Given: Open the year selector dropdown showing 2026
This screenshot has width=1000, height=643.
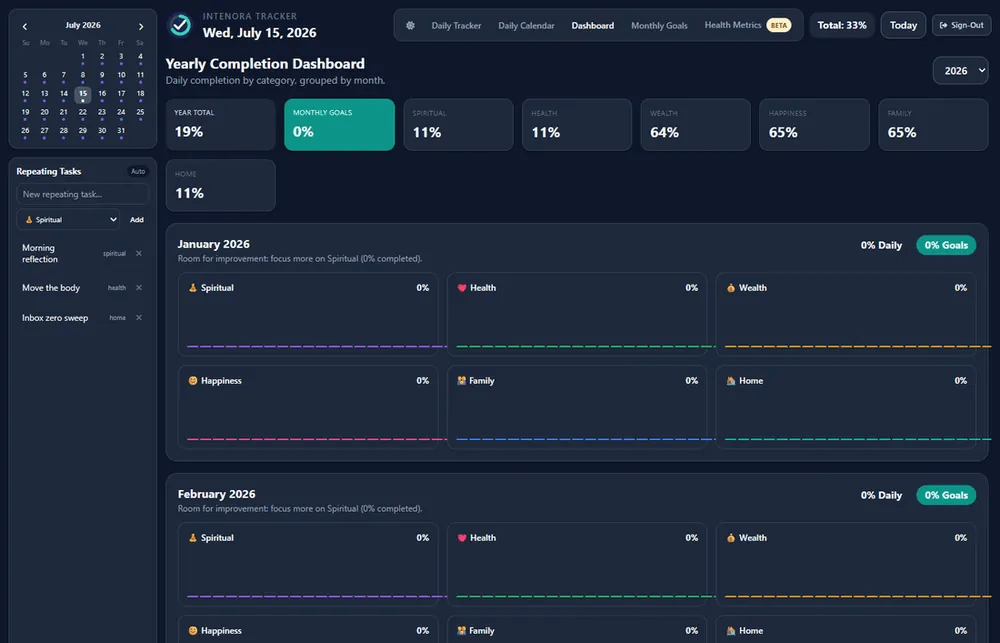Looking at the screenshot, I should pos(960,71).
